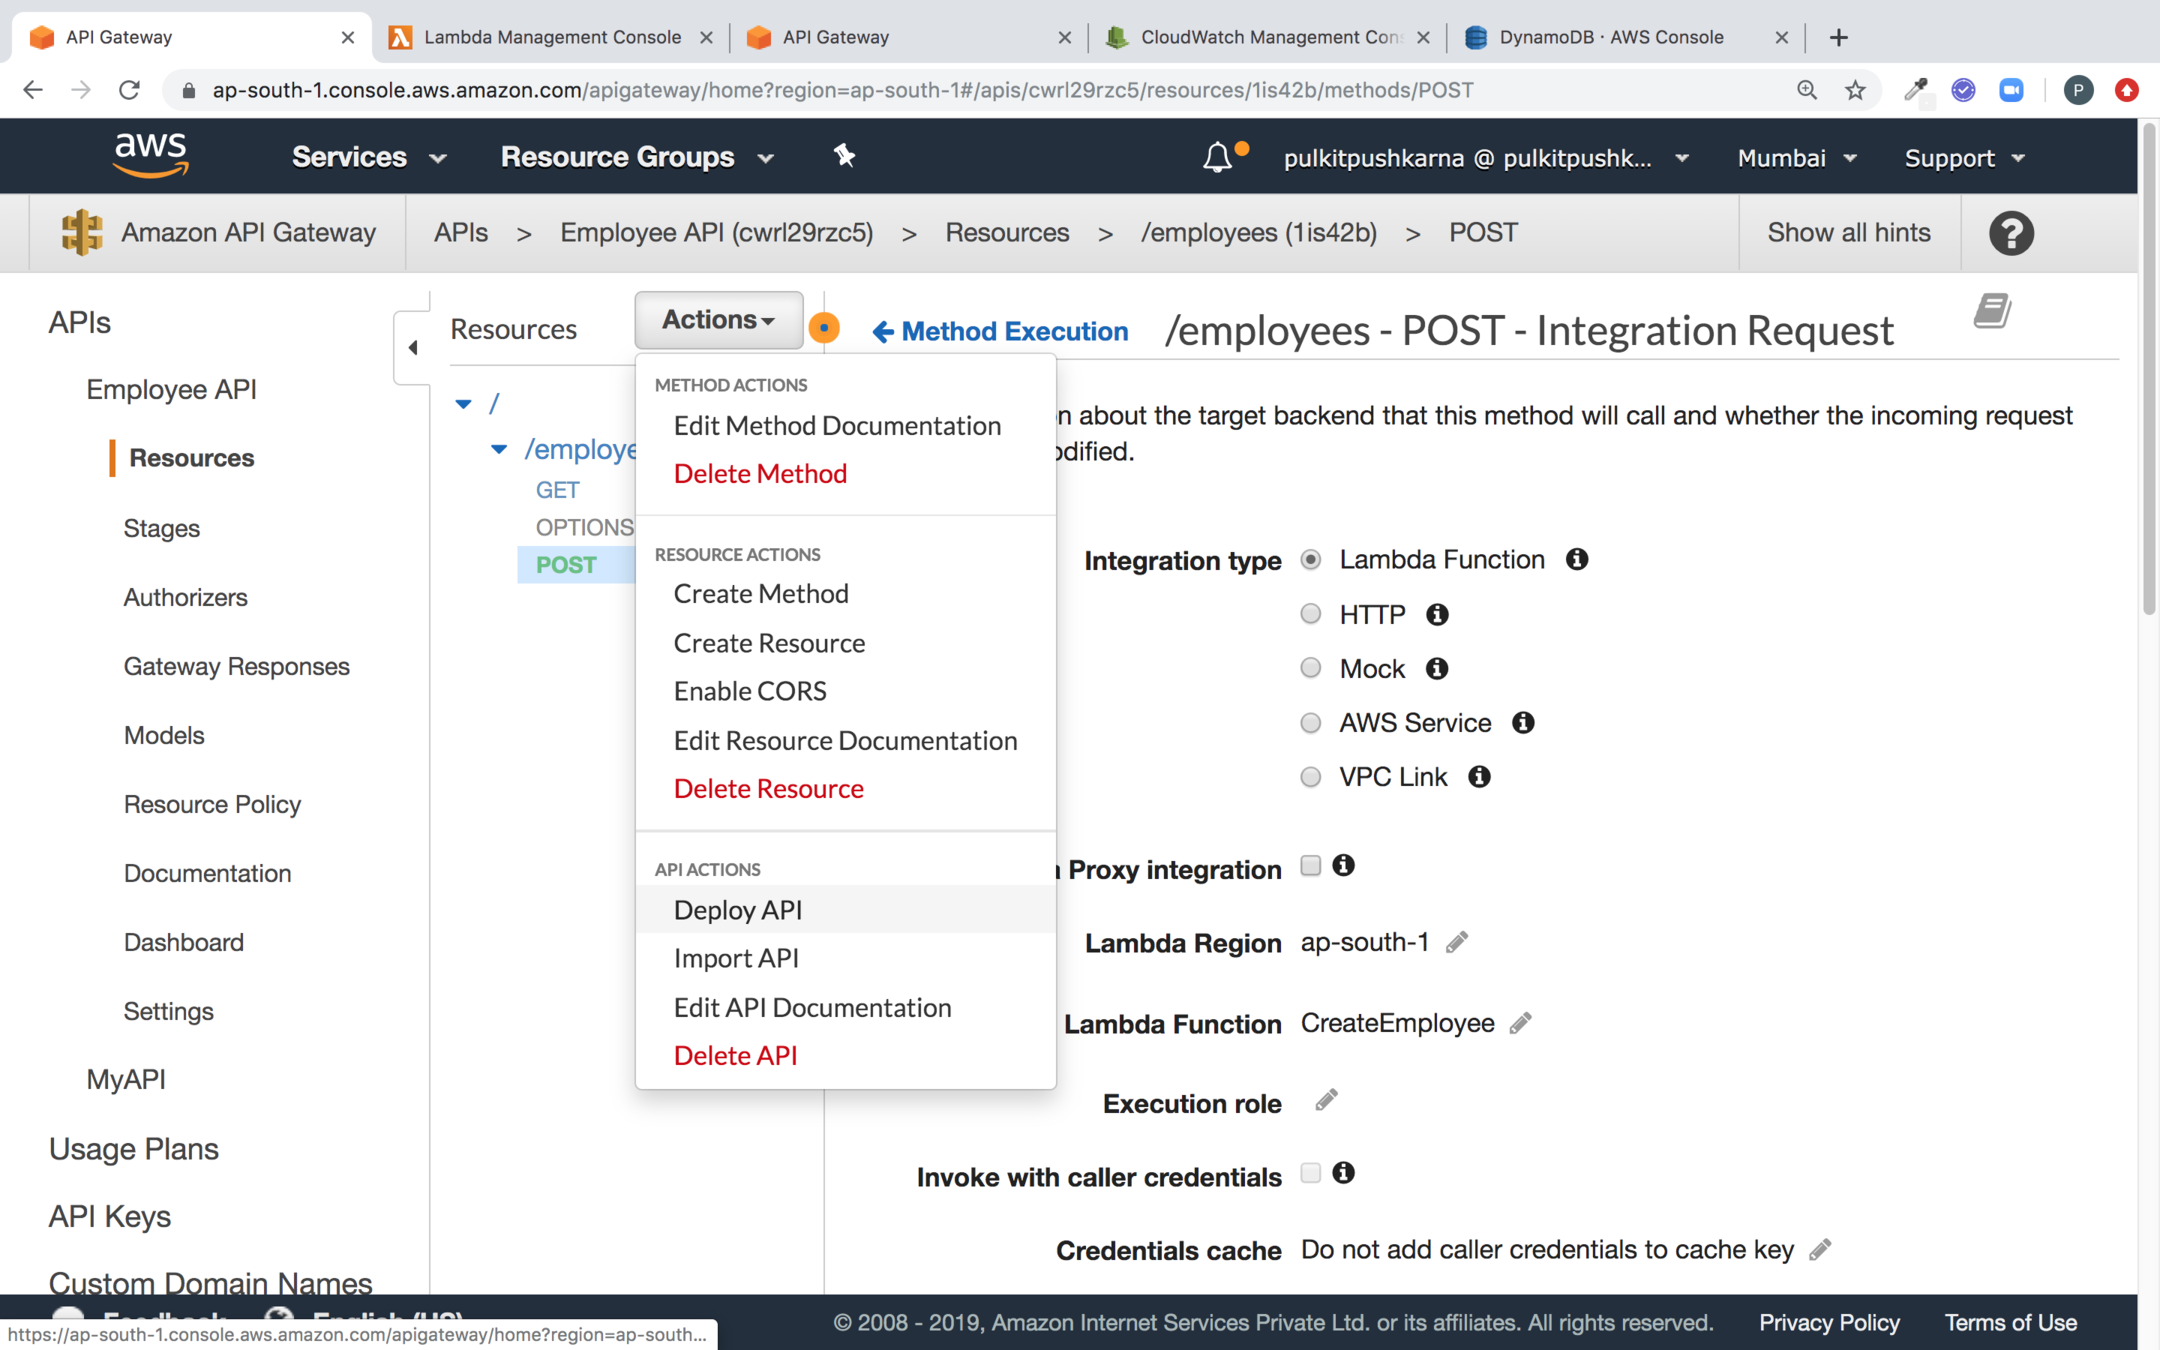Choose Deploy API from Actions menu
2160x1350 pixels.
tap(738, 910)
